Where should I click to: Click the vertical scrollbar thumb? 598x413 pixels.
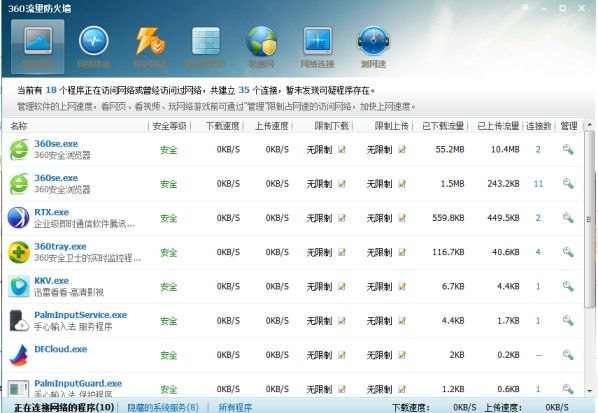coord(590,219)
